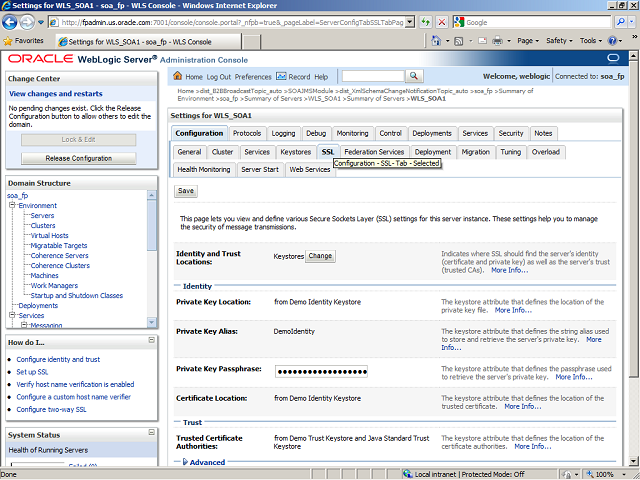Click the Home icon in the console toolbar
The width and height of the screenshot is (640, 480).
[178, 77]
